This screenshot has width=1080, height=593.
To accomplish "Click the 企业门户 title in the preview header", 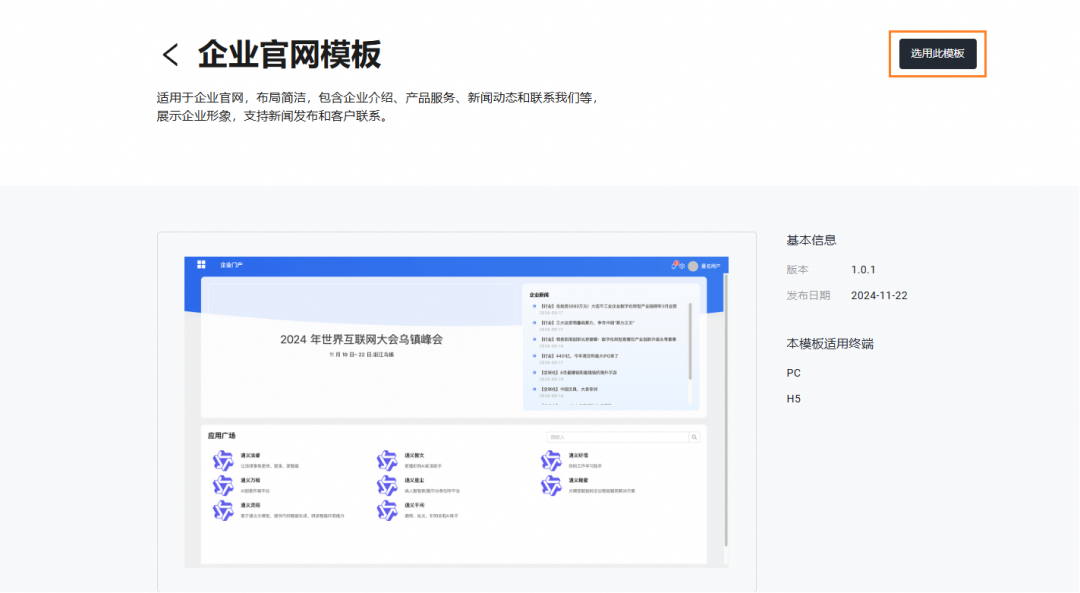I will (231, 265).
